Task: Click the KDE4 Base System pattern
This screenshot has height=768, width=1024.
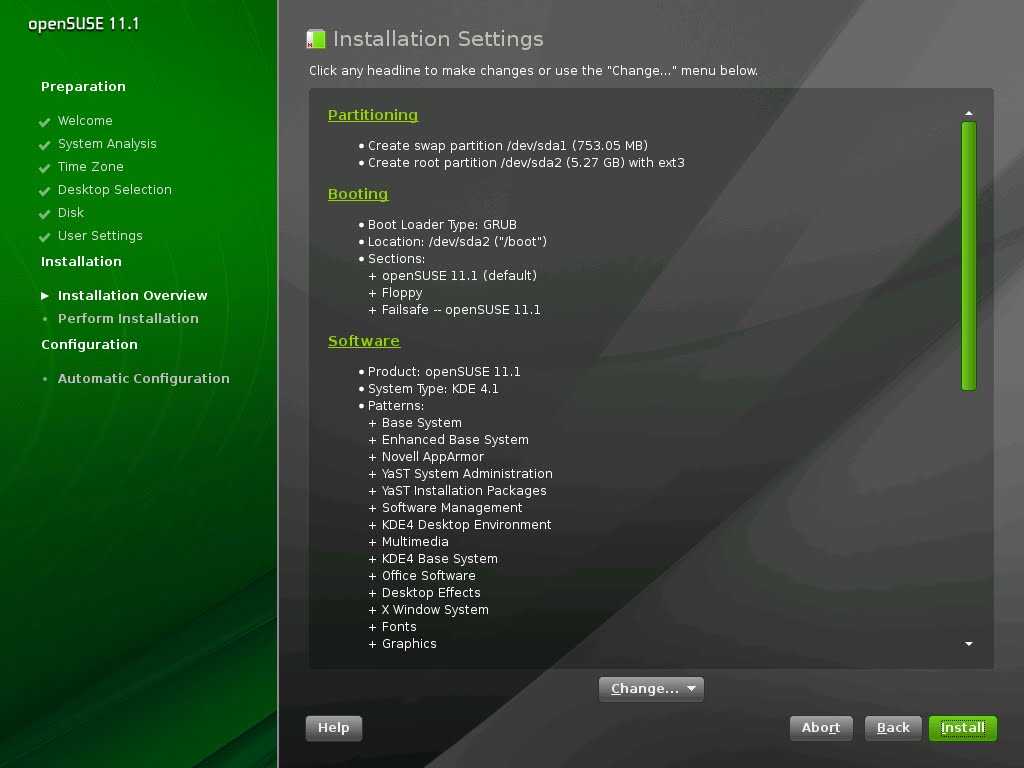Action: pos(440,558)
